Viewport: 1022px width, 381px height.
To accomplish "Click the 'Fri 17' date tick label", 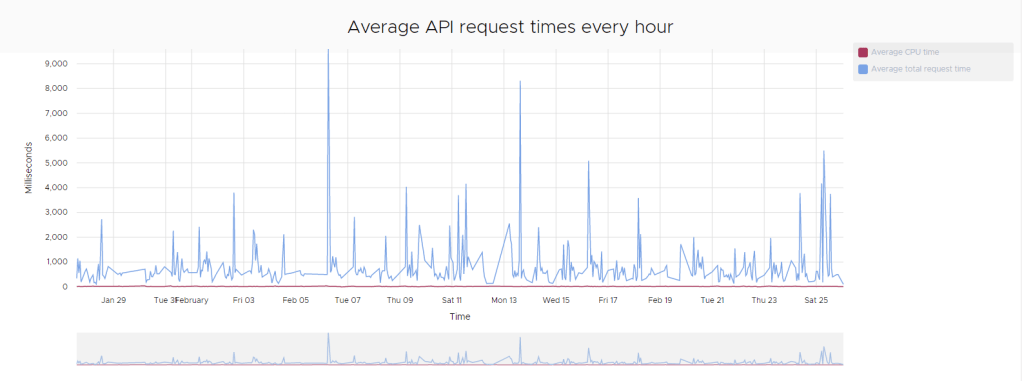I will [x=608, y=300].
